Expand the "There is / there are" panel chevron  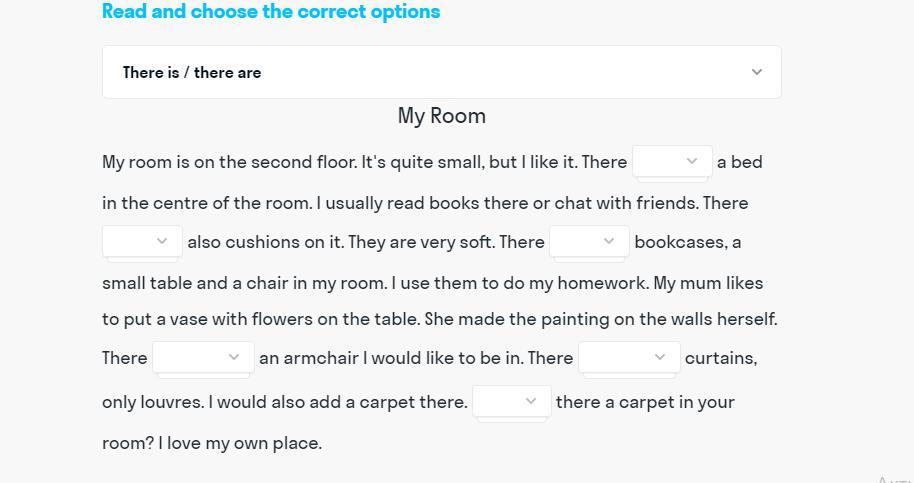coord(757,72)
